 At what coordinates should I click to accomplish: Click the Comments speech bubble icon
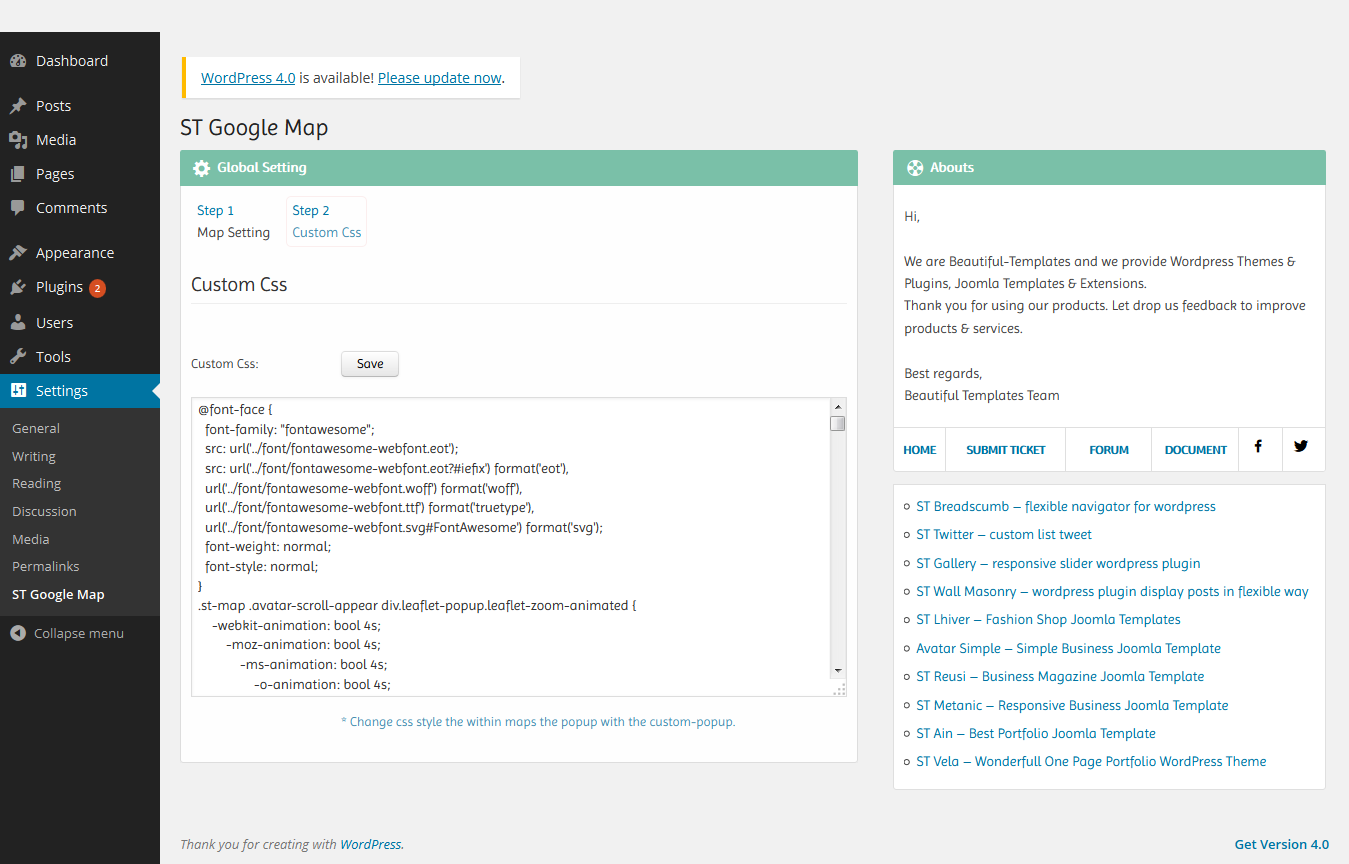(x=18, y=208)
